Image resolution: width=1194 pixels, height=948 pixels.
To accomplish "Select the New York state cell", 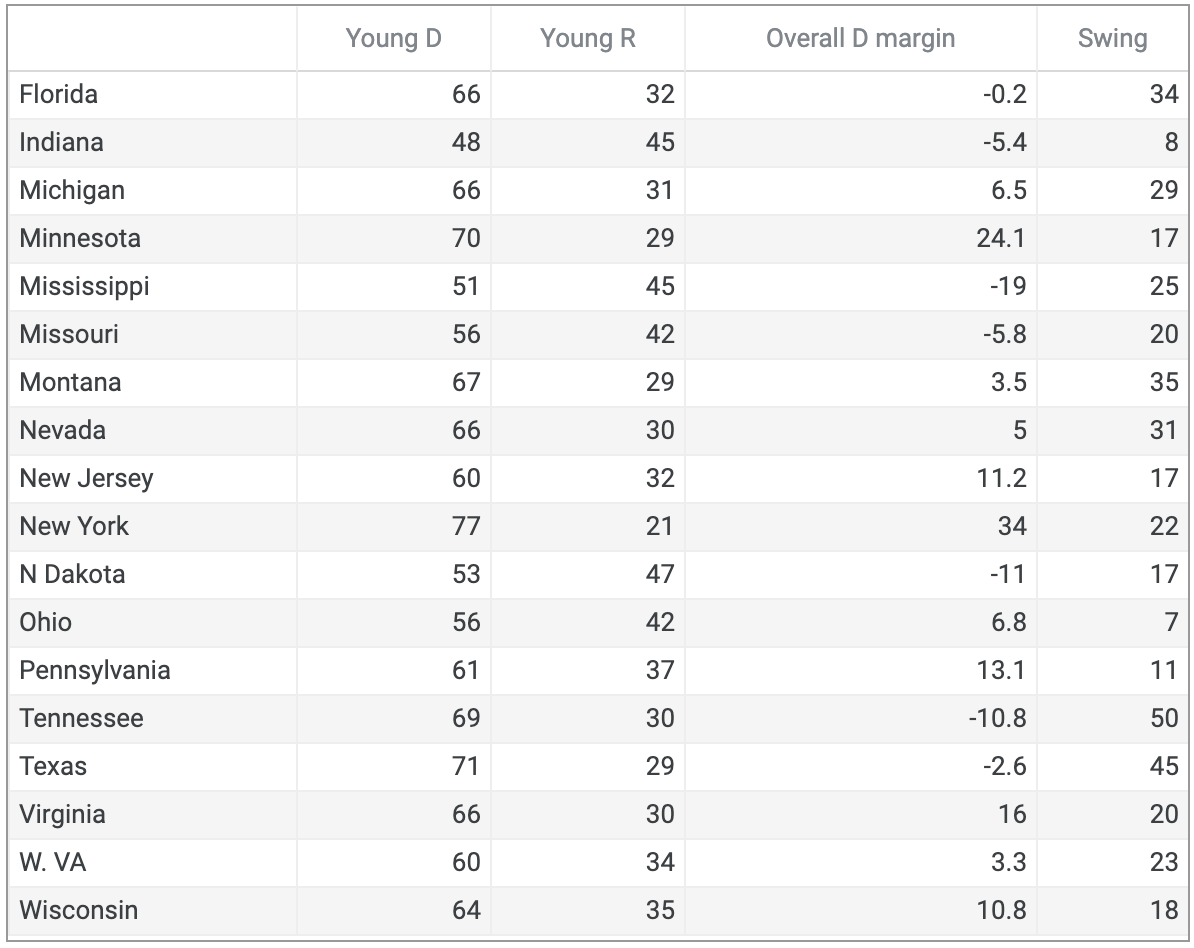I will 74,526.
